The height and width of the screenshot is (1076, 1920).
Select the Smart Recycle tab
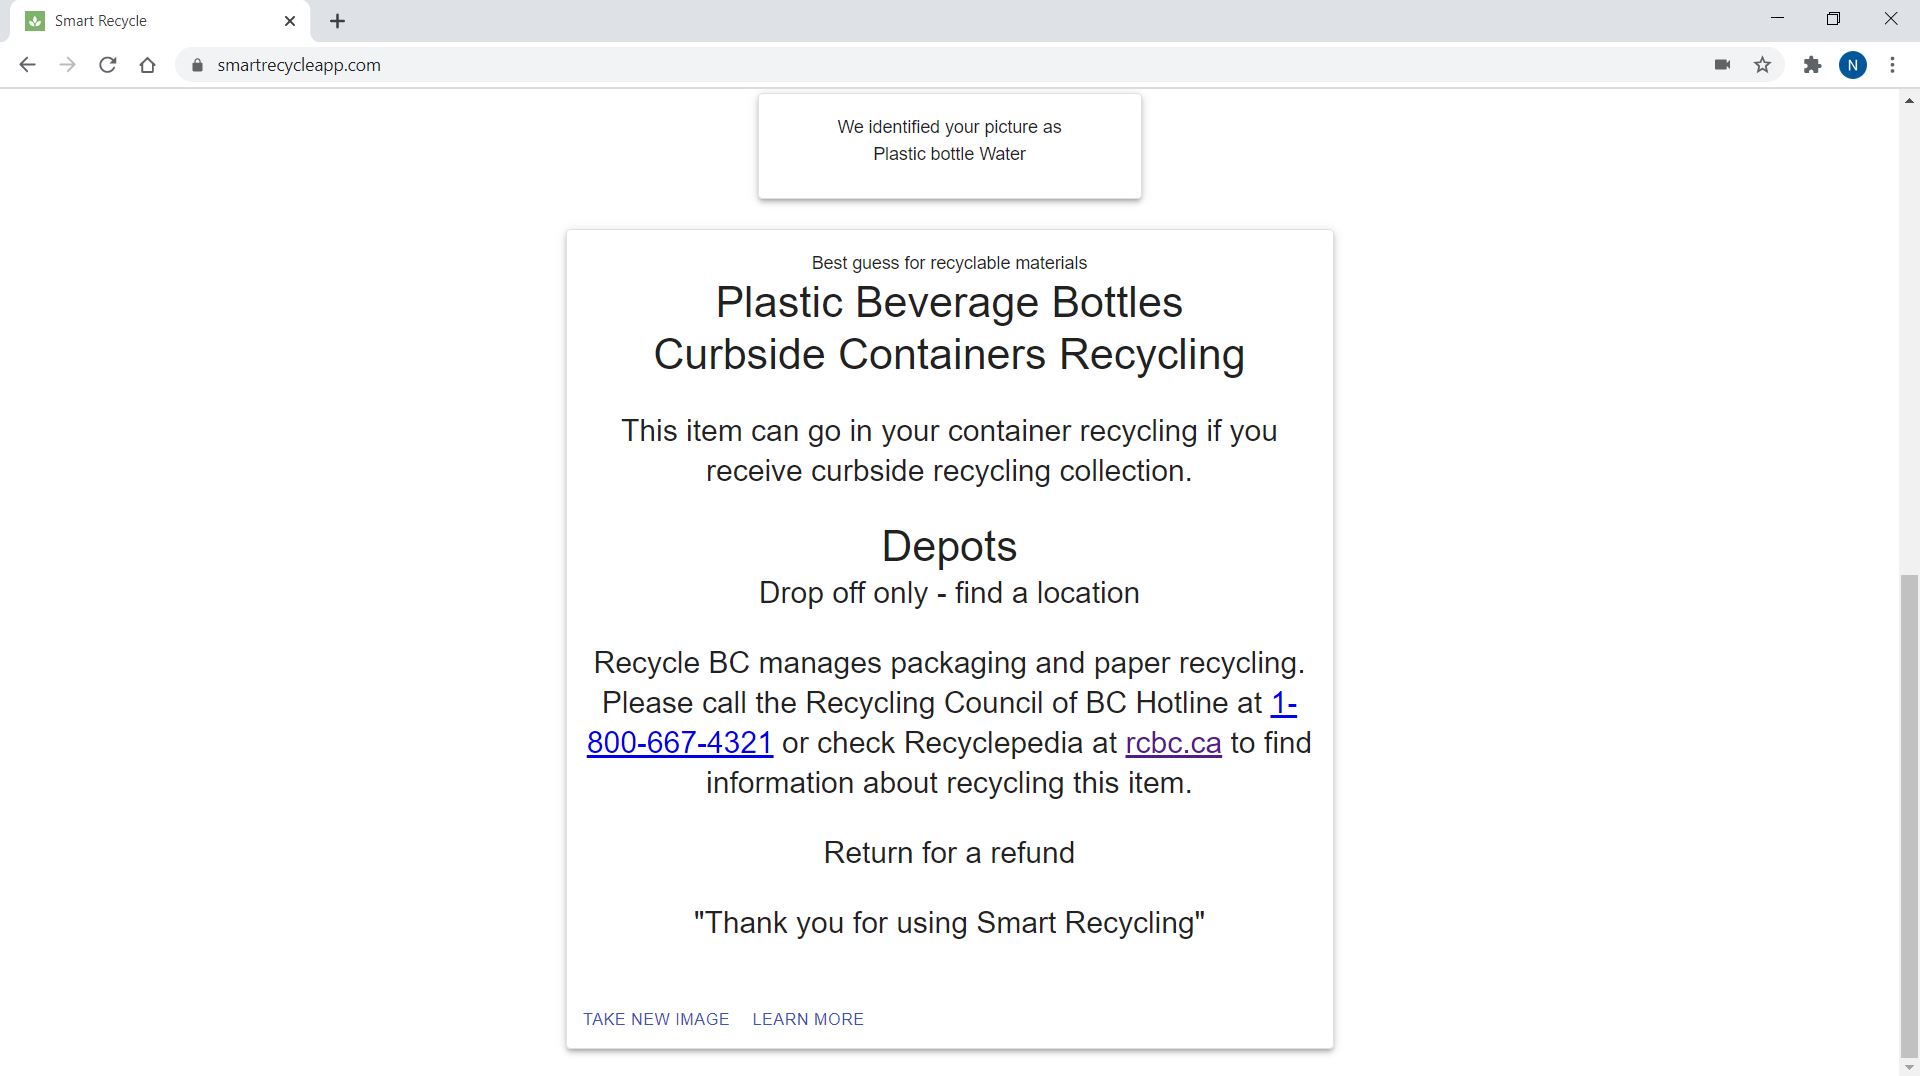(160, 21)
